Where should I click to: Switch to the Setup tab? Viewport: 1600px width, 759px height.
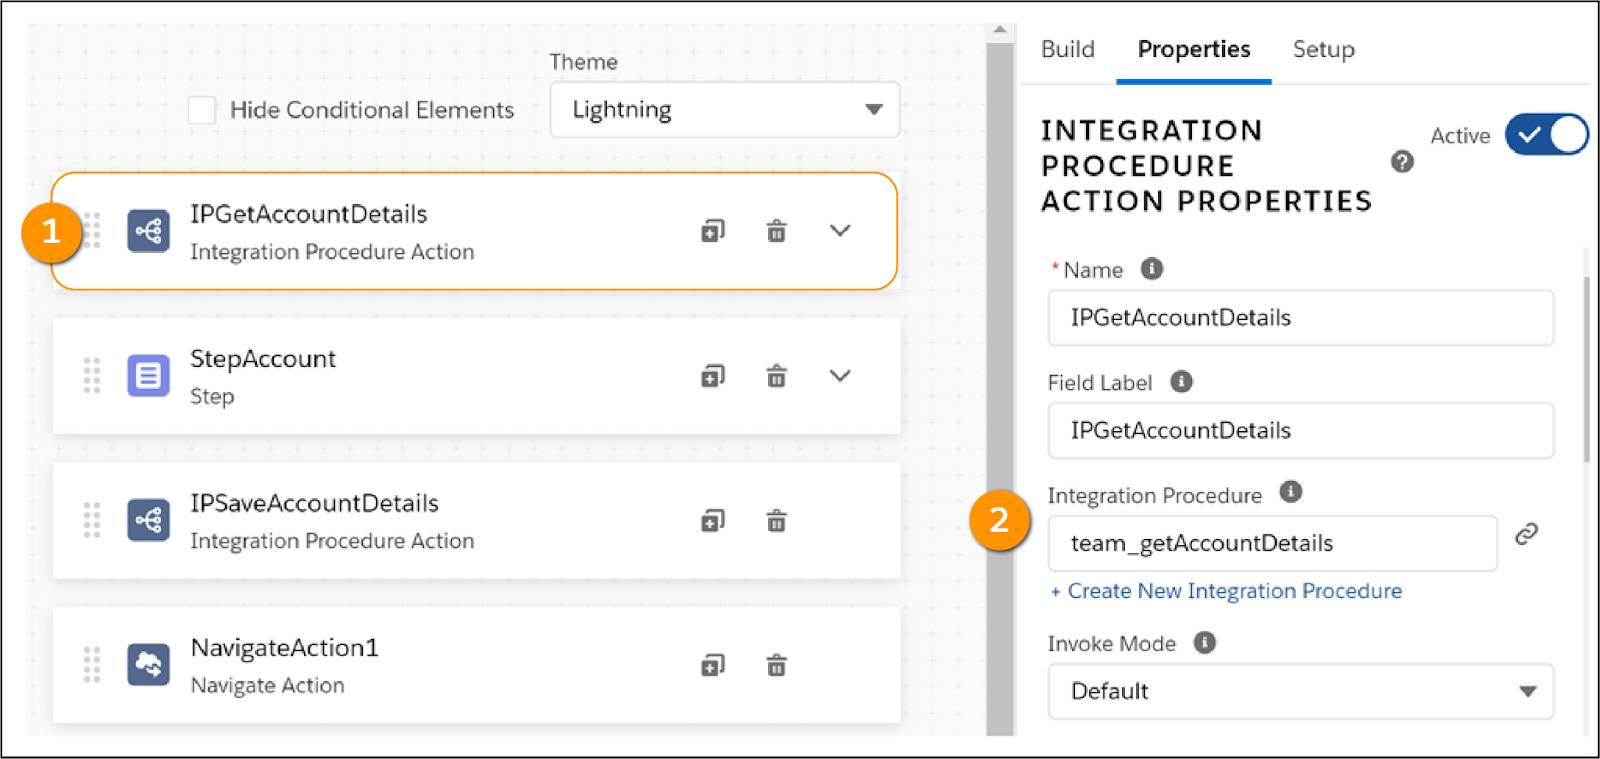click(x=1323, y=49)
